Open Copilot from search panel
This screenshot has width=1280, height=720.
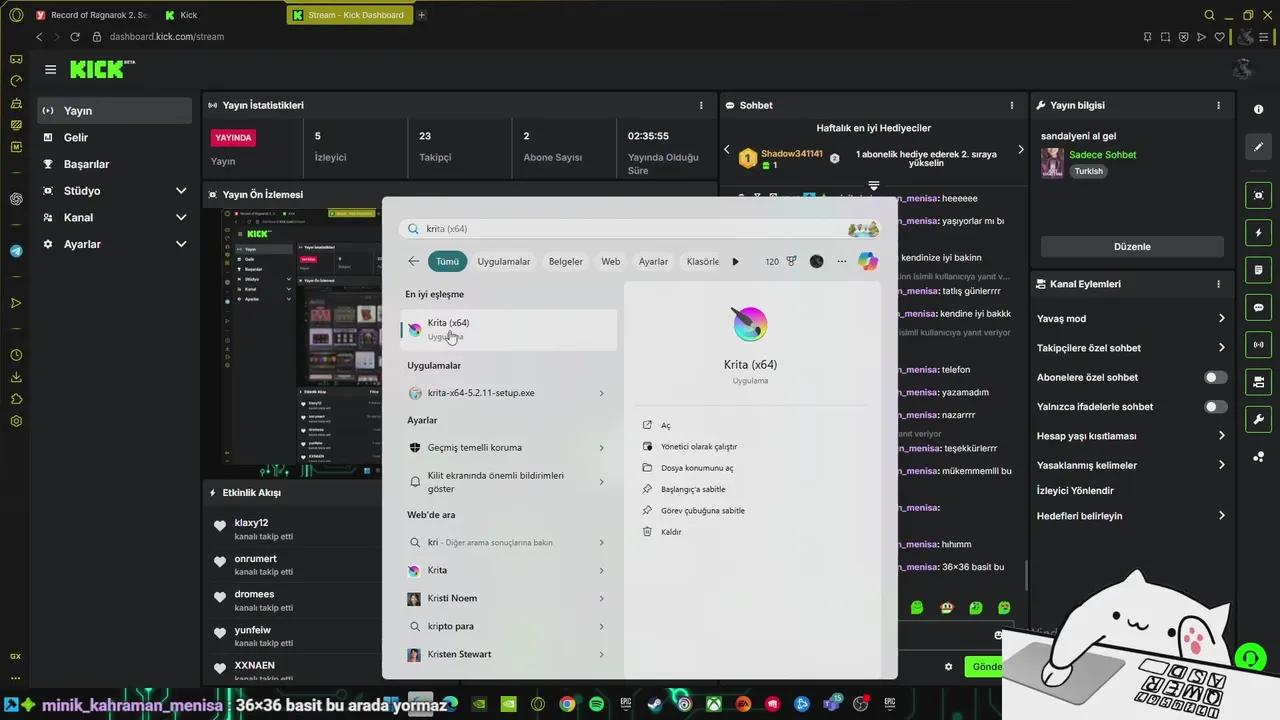(867, 262)
